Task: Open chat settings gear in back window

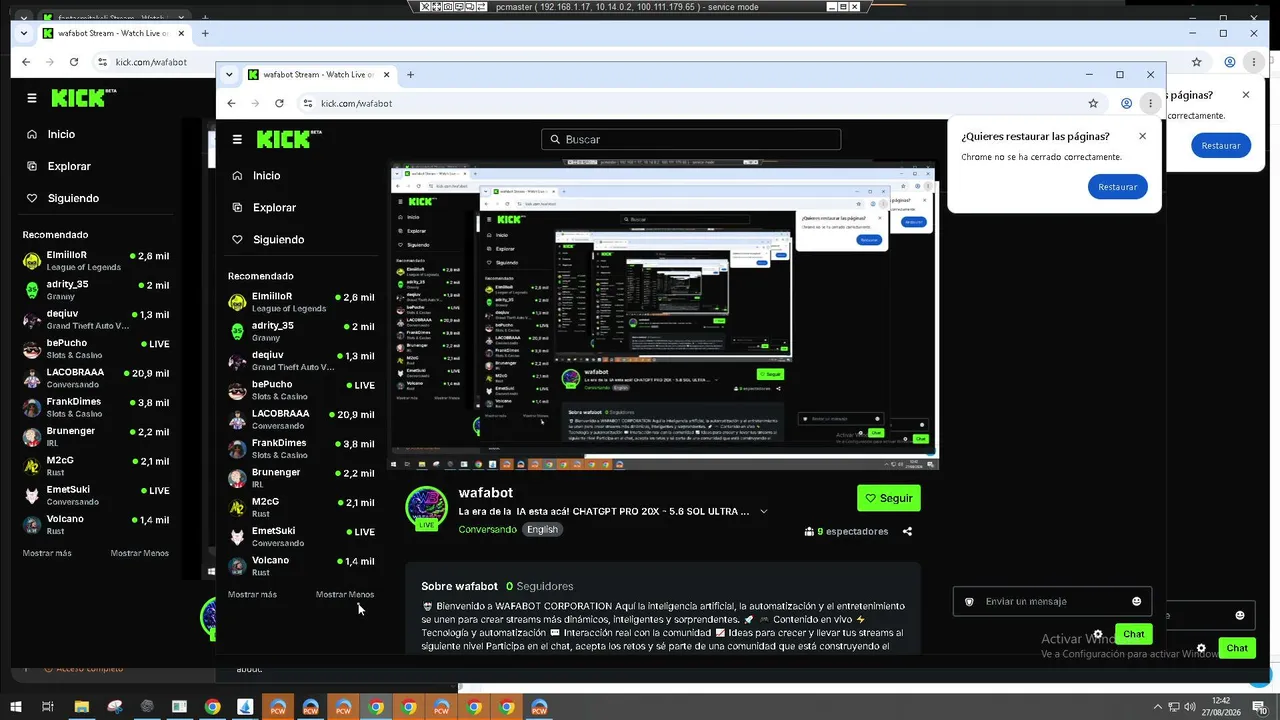Action: (1201, 648)
